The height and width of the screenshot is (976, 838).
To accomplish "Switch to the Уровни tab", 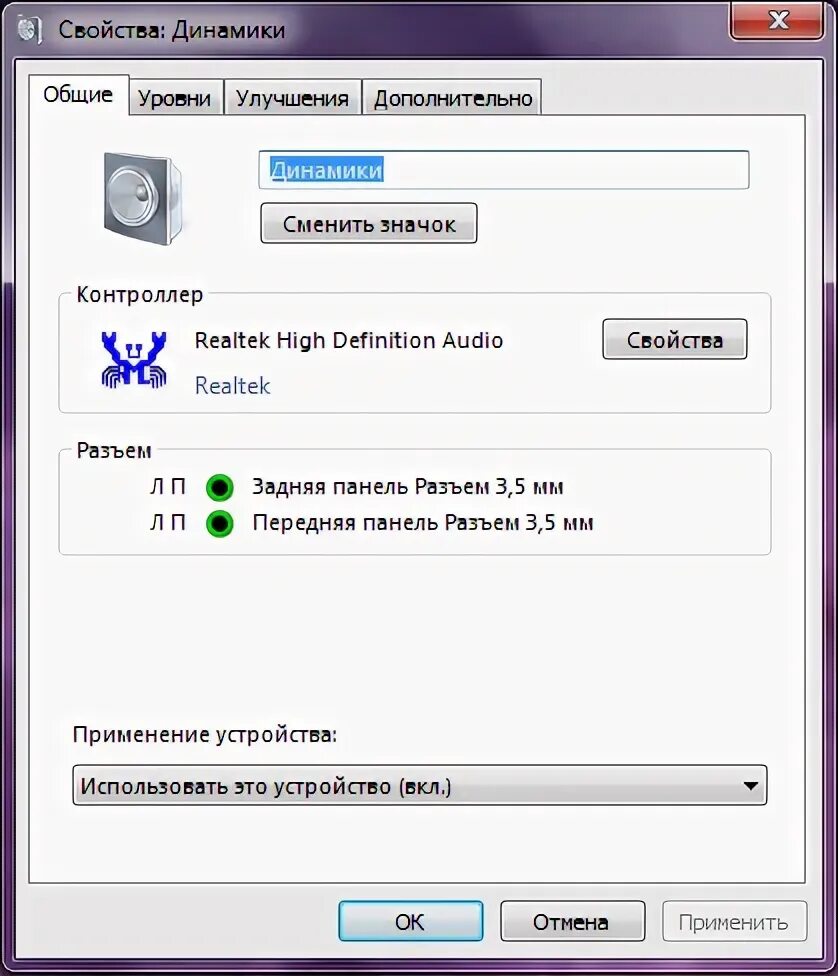I will (x=175, y=98).
